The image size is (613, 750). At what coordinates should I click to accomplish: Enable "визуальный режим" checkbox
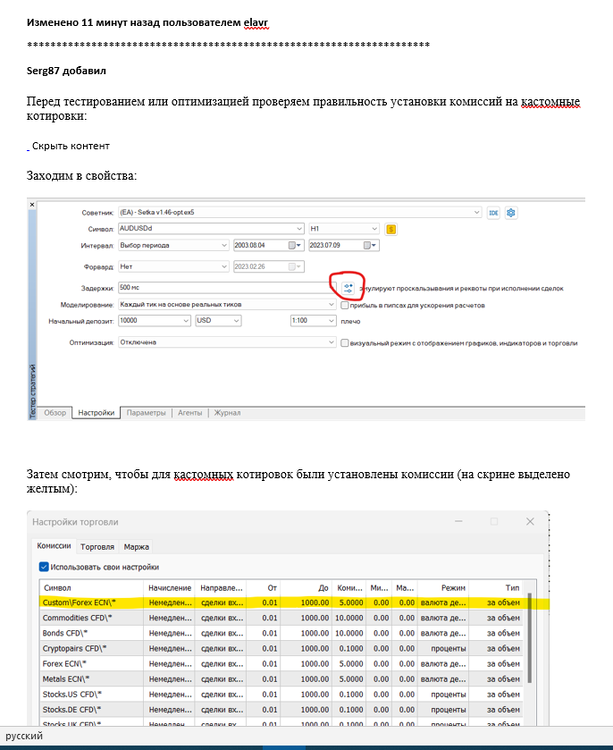(344, 343)
